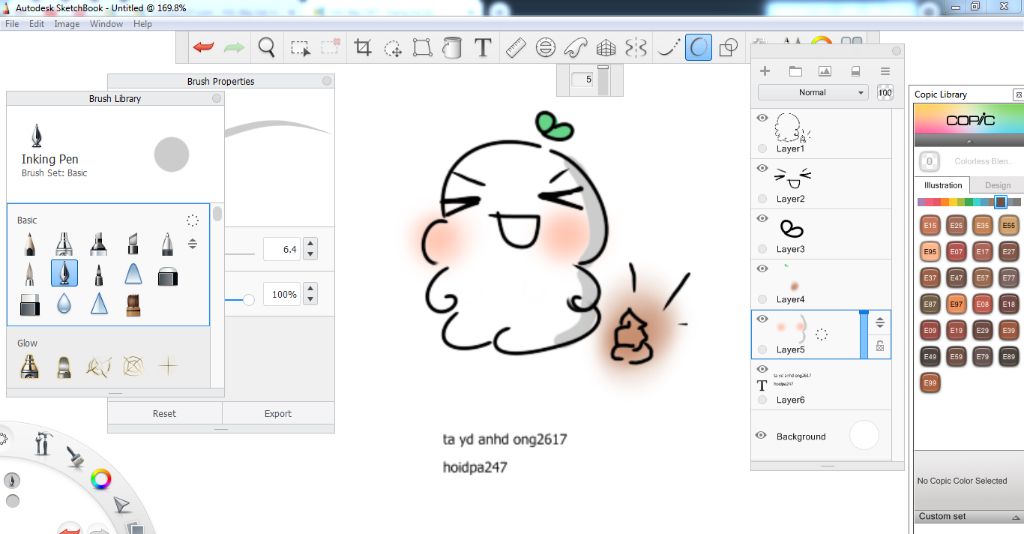Hide Layer2 with its eye icon
Screen dimensions: 1024x534
[762, 168]
